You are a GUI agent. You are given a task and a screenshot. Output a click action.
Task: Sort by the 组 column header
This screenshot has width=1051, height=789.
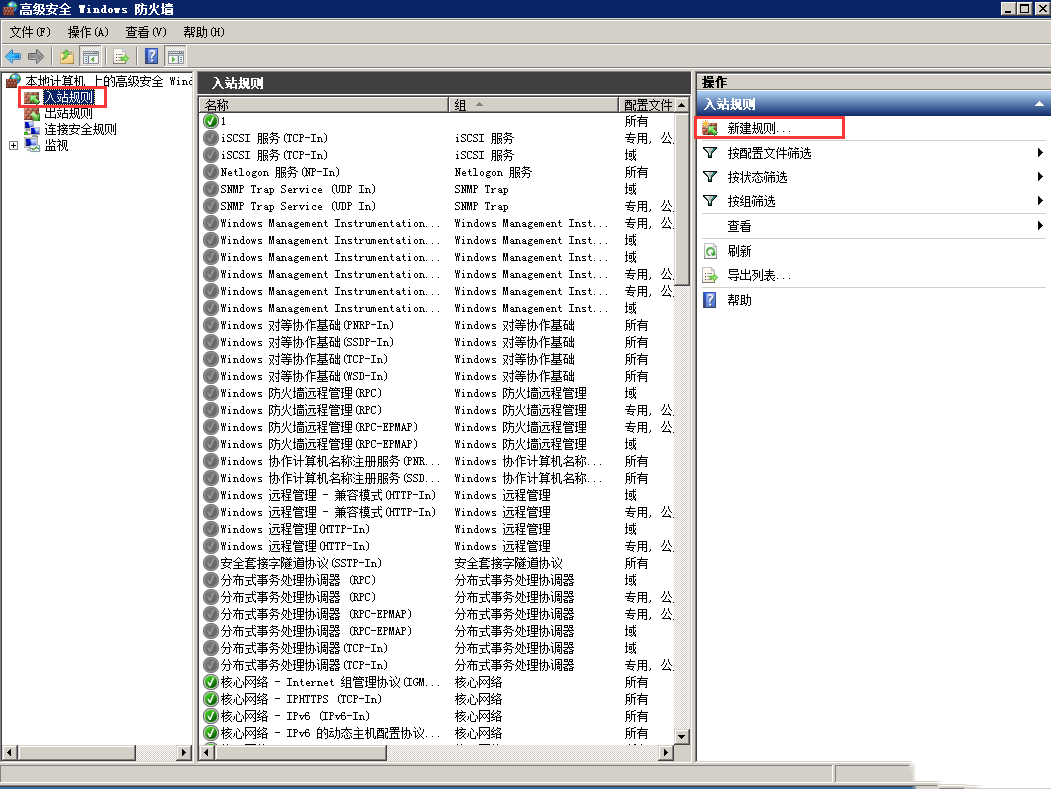[x=534, y=105]
